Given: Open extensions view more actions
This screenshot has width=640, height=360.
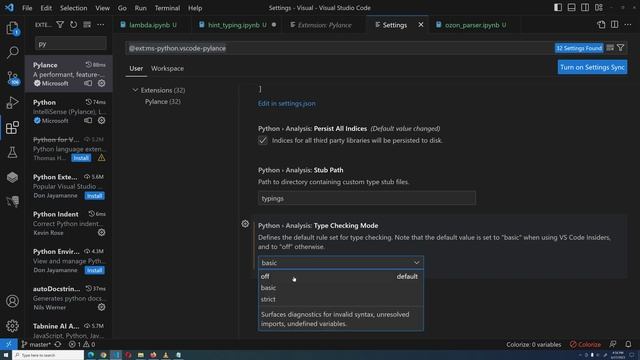Looking at the screenshot, I should (x=100, y=25).
